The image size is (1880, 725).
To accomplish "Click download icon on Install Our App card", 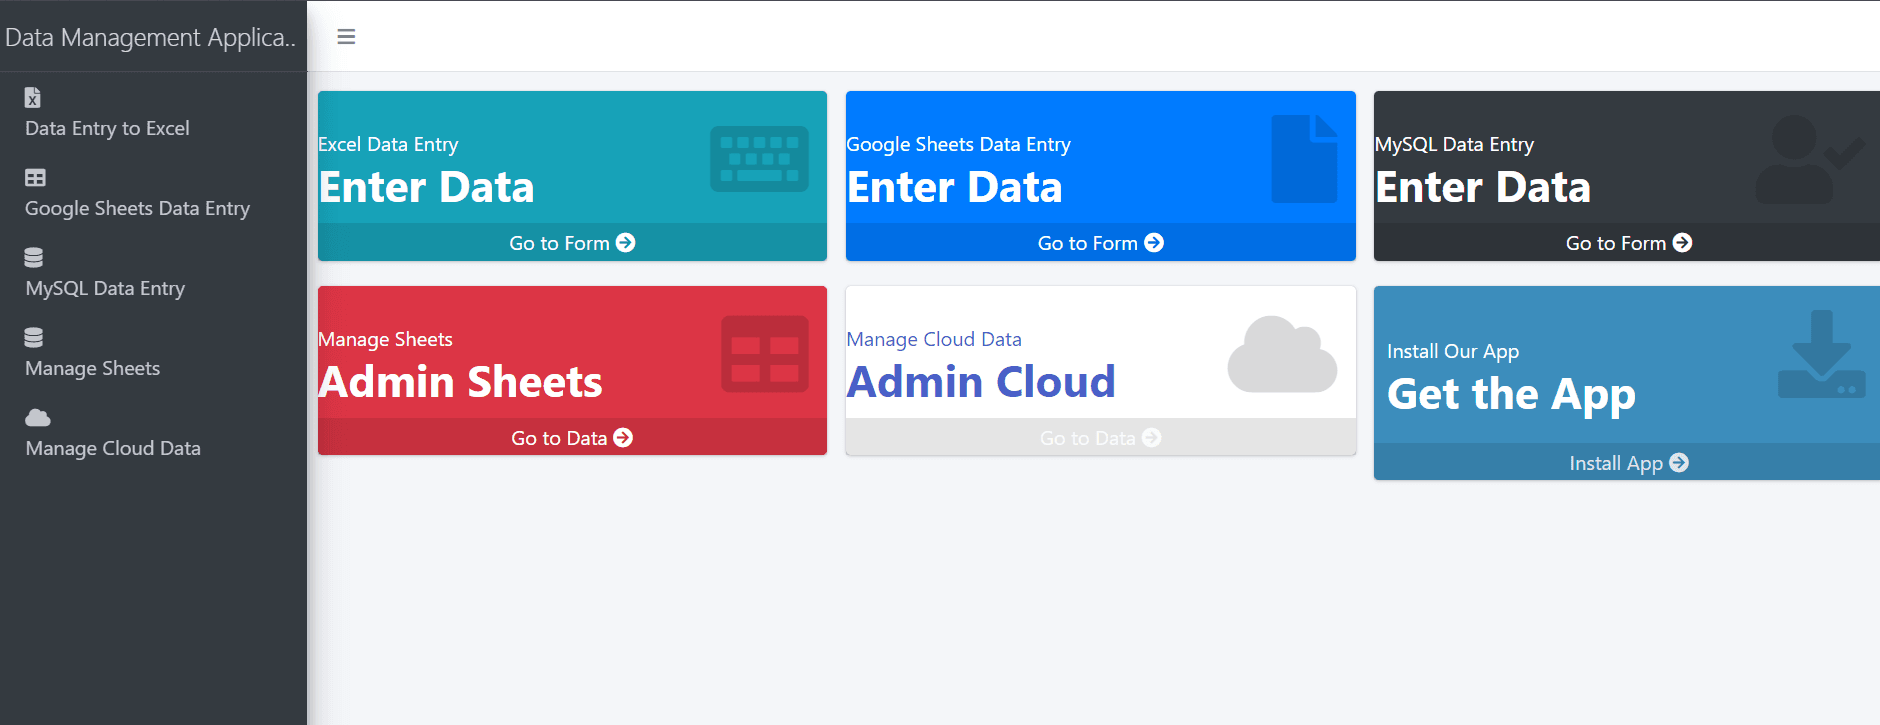I will coord(1822,354).
